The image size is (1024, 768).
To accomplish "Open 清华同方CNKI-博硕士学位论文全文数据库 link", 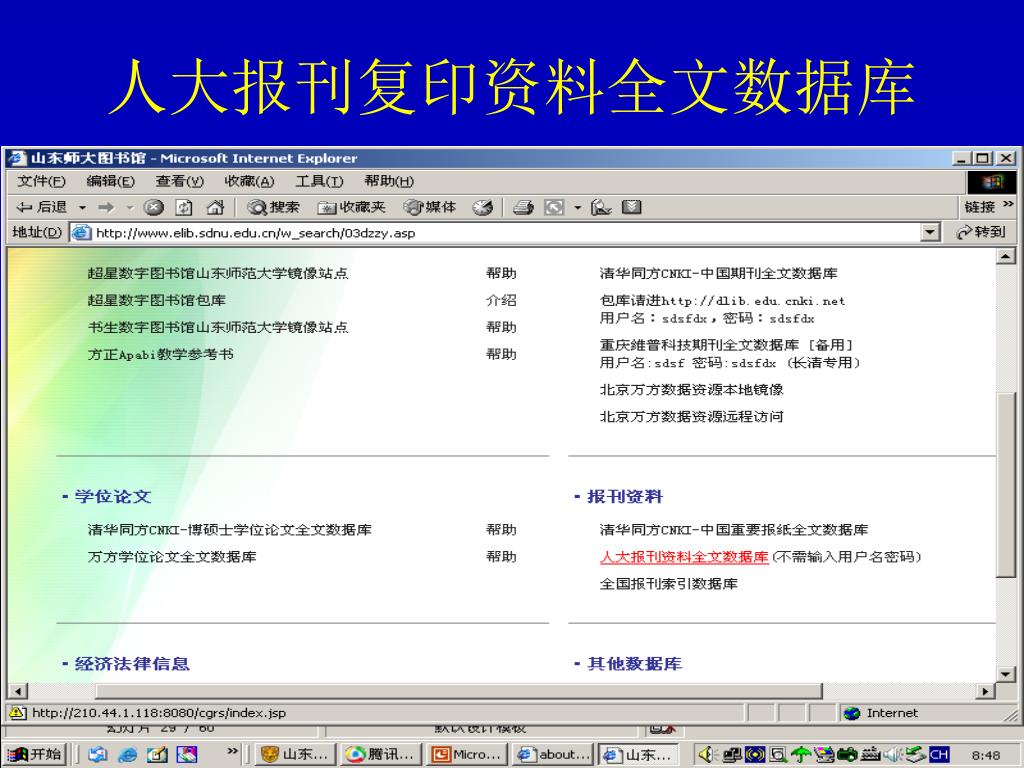I will [x=230, y=530].
